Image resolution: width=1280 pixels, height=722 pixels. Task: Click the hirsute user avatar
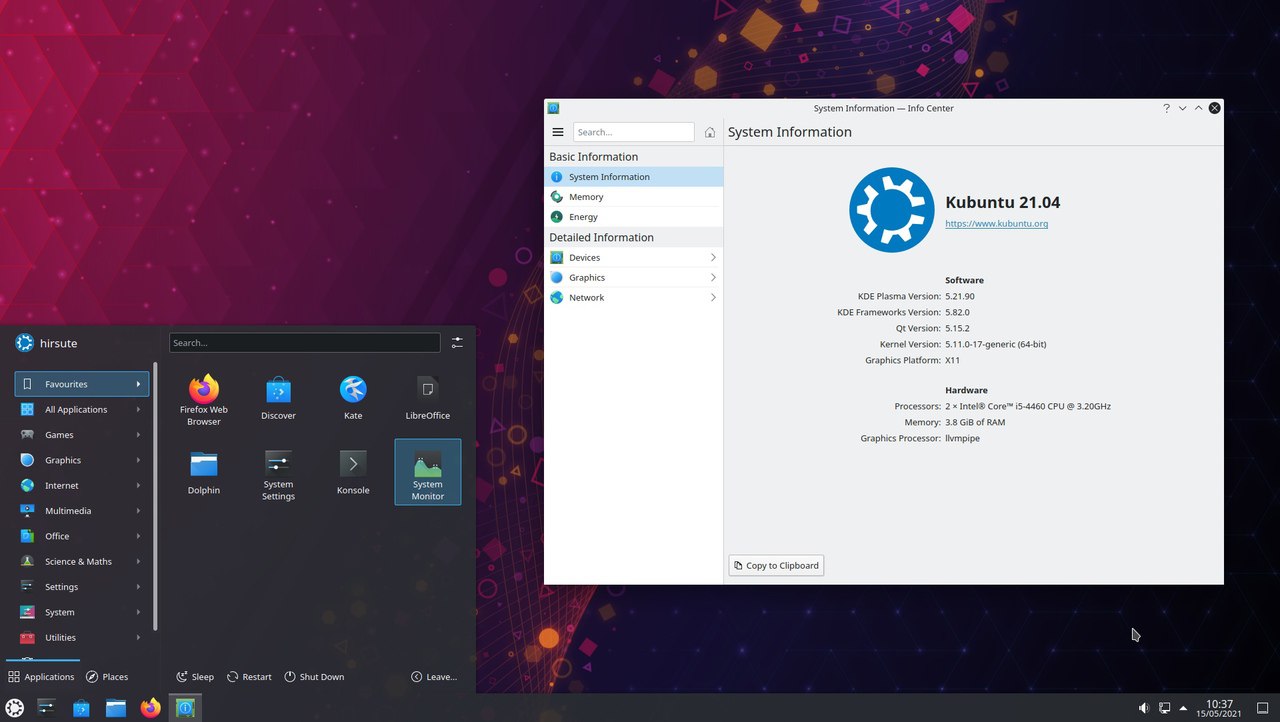click(x=24, y=343)
